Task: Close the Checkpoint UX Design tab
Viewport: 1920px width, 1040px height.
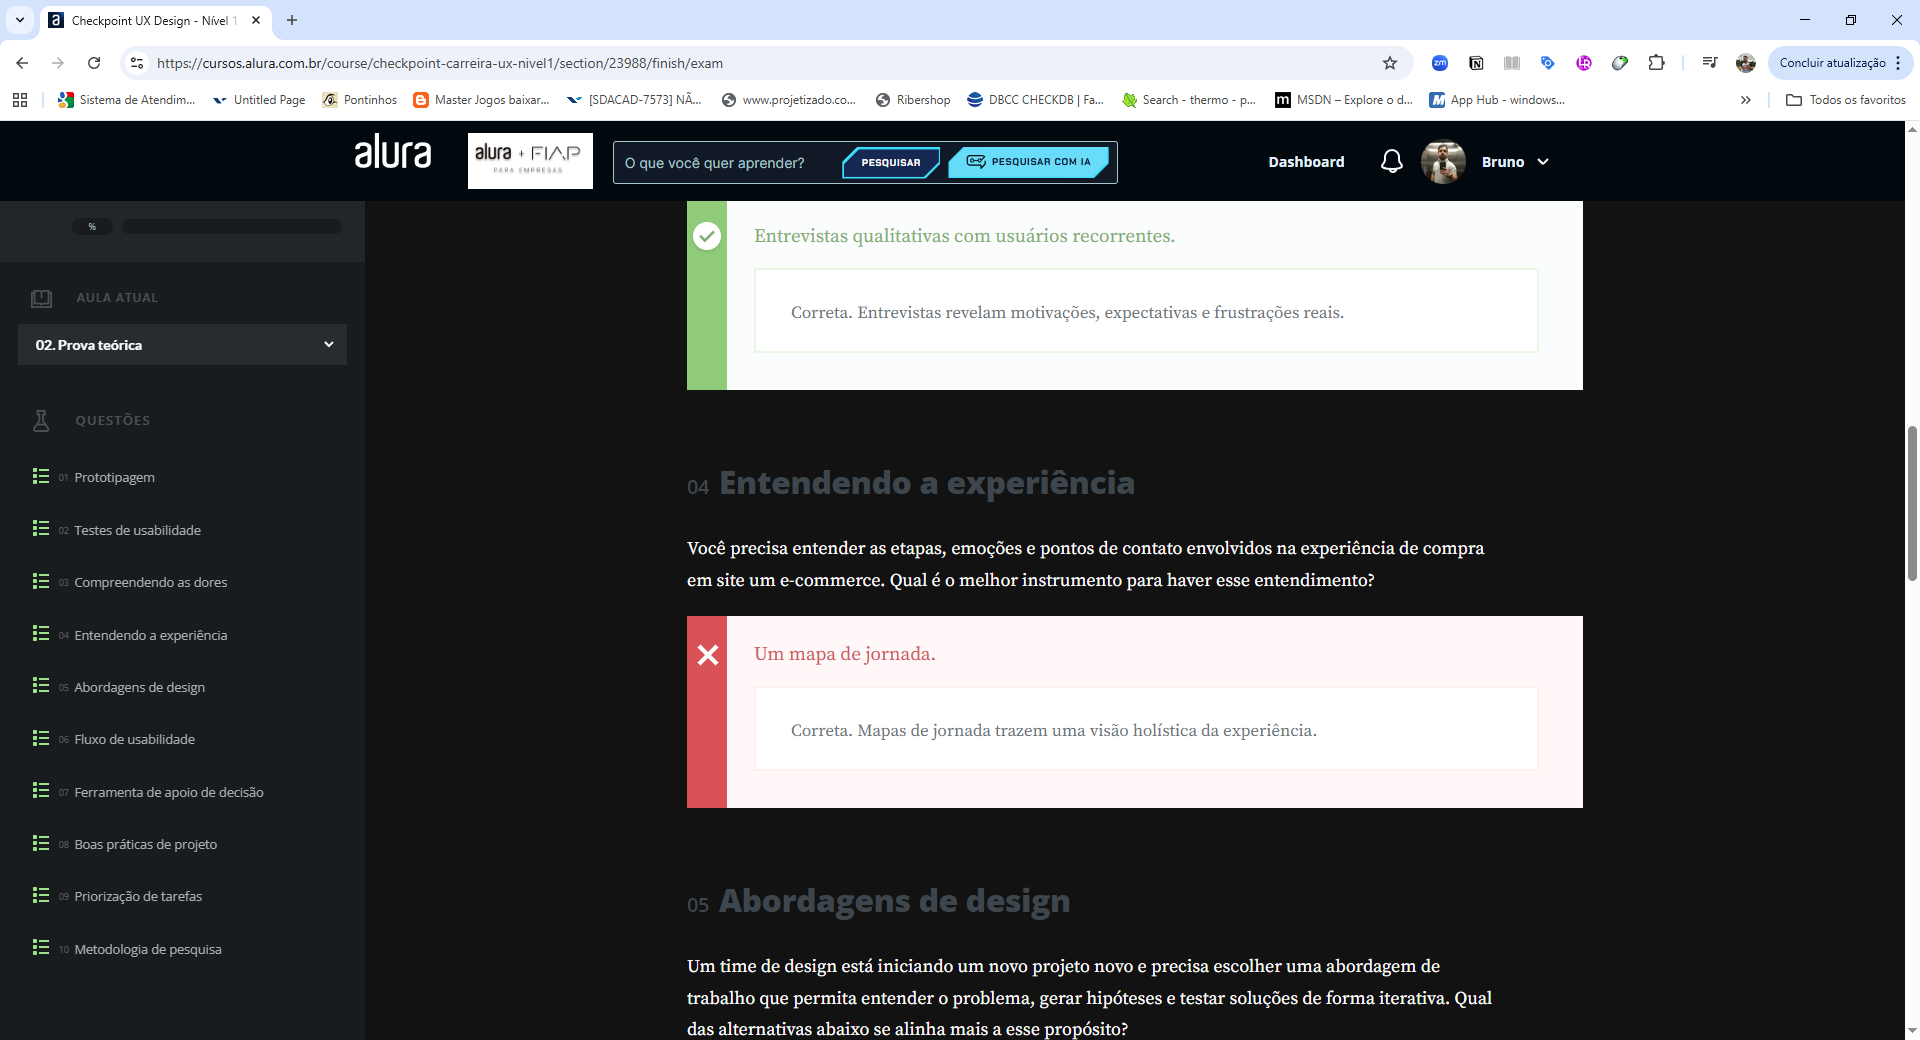Action: pyautogui.click(x=256, y=20)
